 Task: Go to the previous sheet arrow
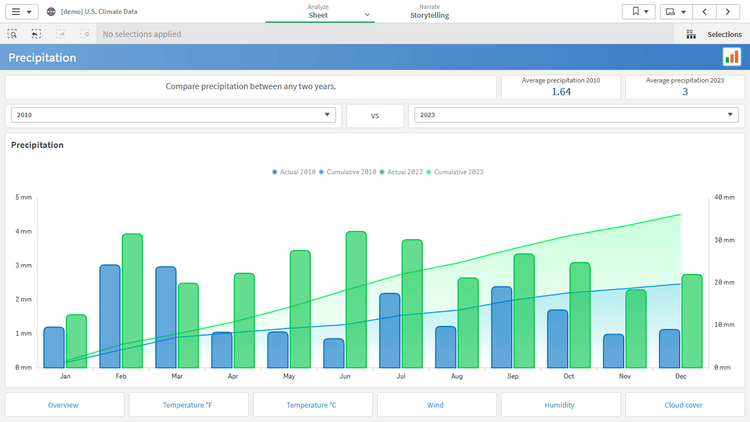click(x=705, y=12)
